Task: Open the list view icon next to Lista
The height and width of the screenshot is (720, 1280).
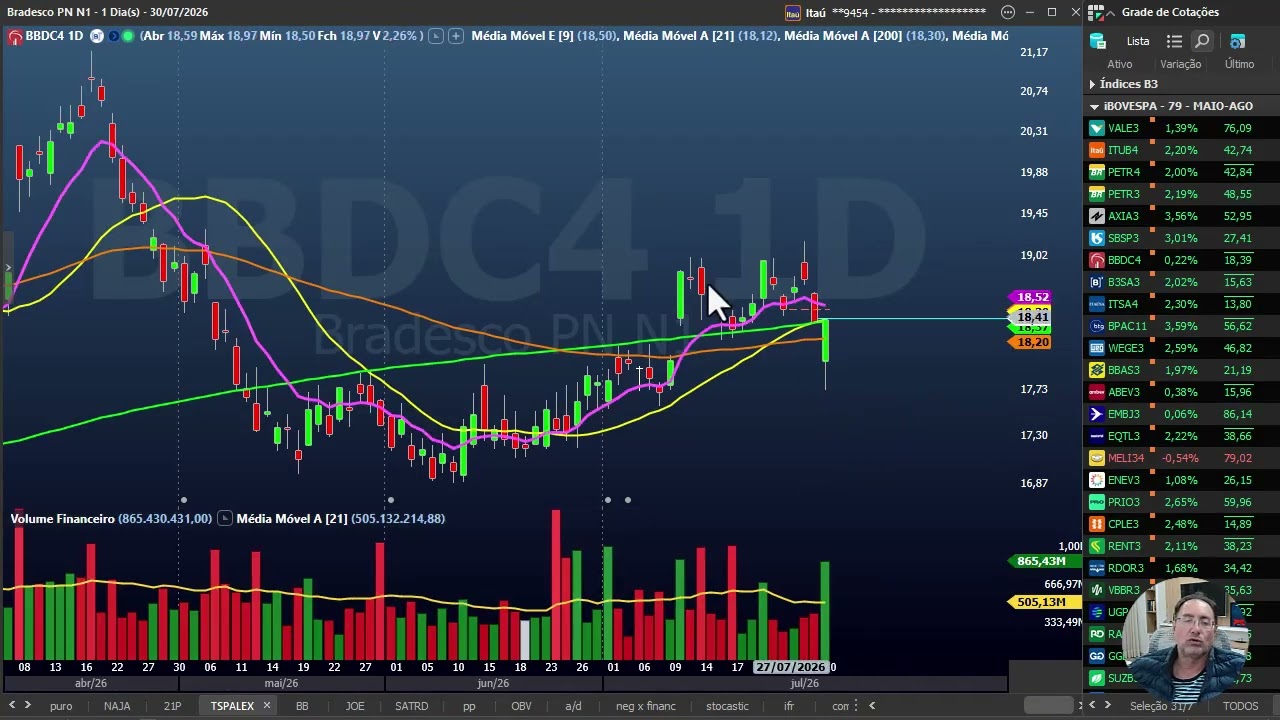Action: 1174,41
